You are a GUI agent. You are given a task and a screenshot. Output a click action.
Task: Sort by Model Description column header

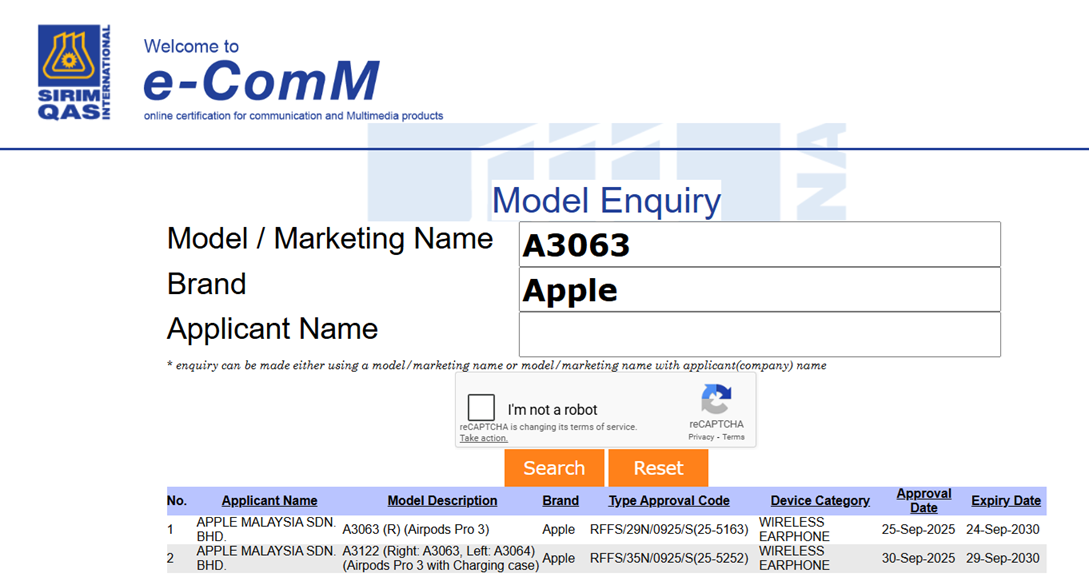click(442, 501)
